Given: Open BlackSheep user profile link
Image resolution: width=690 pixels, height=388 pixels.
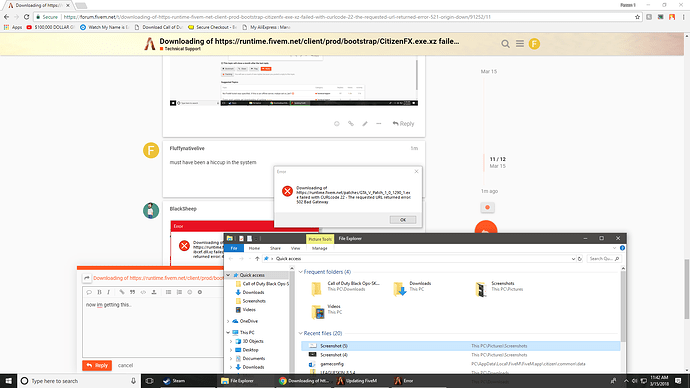Looking at the screenshot, I should (183, 209).
